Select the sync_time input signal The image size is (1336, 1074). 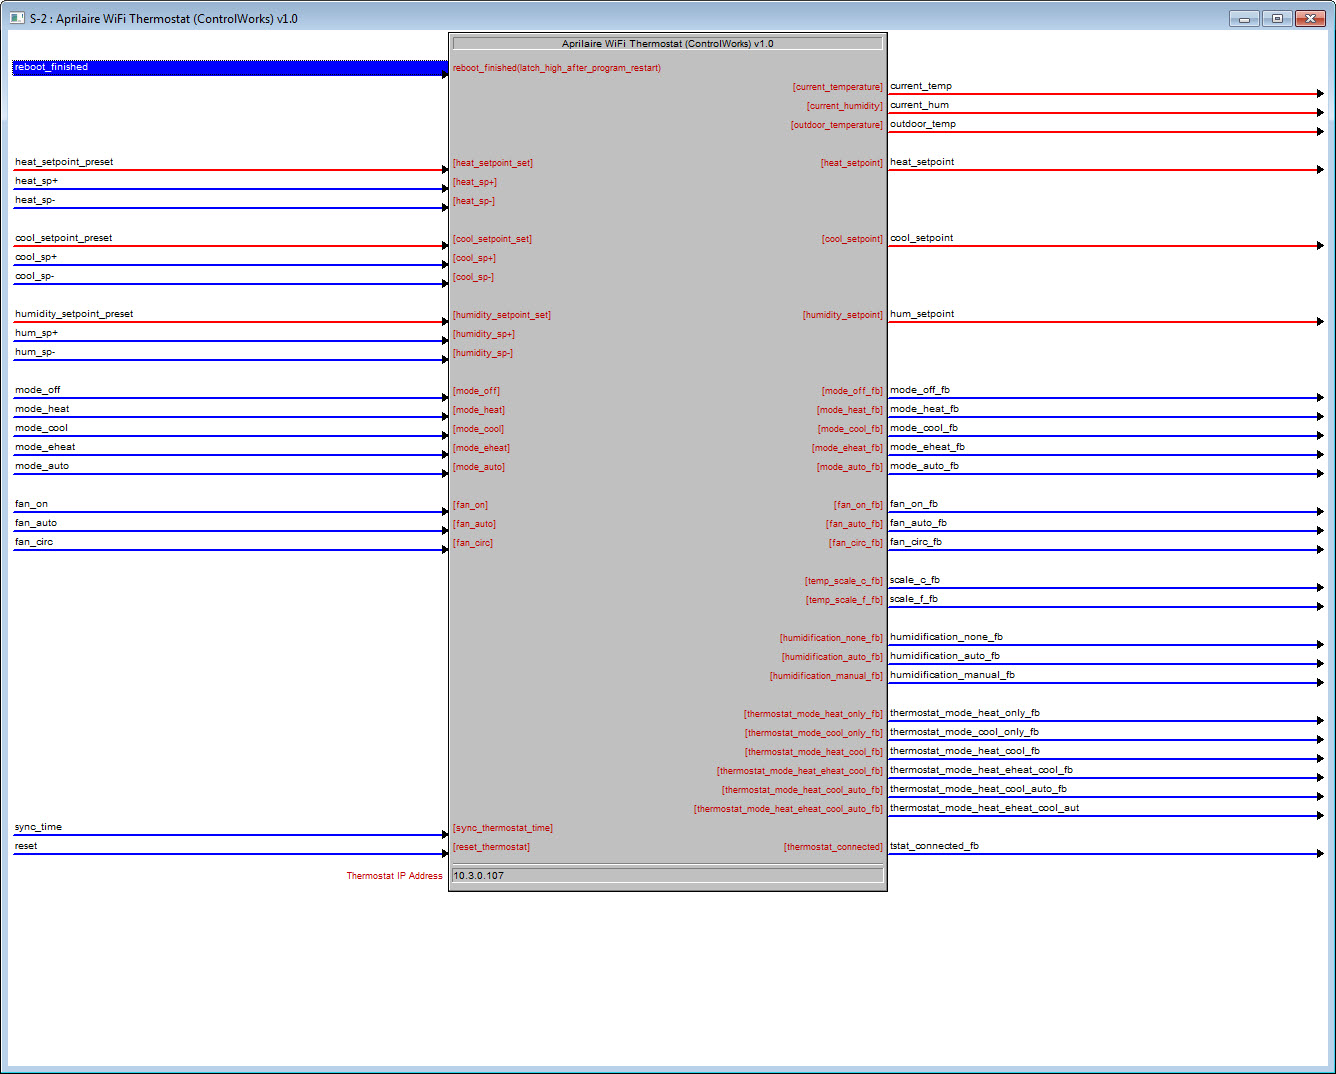coord(39,827)
